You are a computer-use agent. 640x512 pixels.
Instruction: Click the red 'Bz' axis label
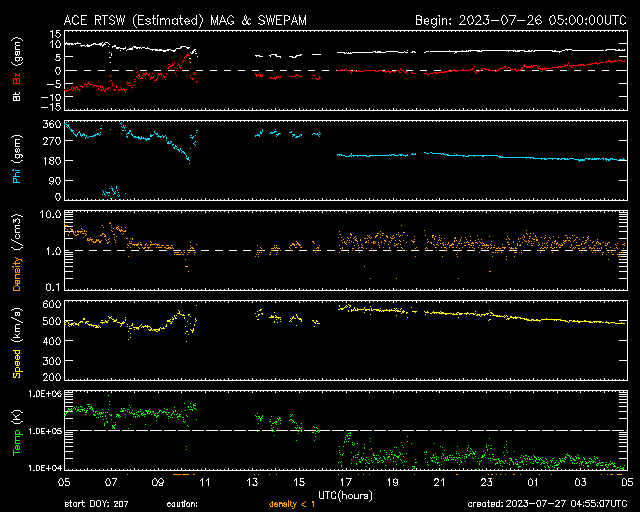click(17, 78)
